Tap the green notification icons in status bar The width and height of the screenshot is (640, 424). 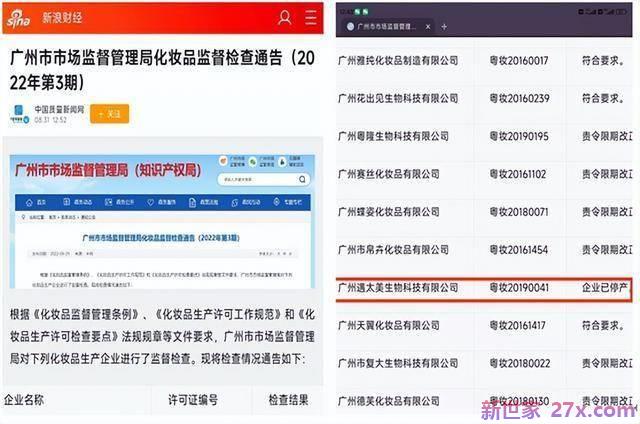click(x=362, y=12)
